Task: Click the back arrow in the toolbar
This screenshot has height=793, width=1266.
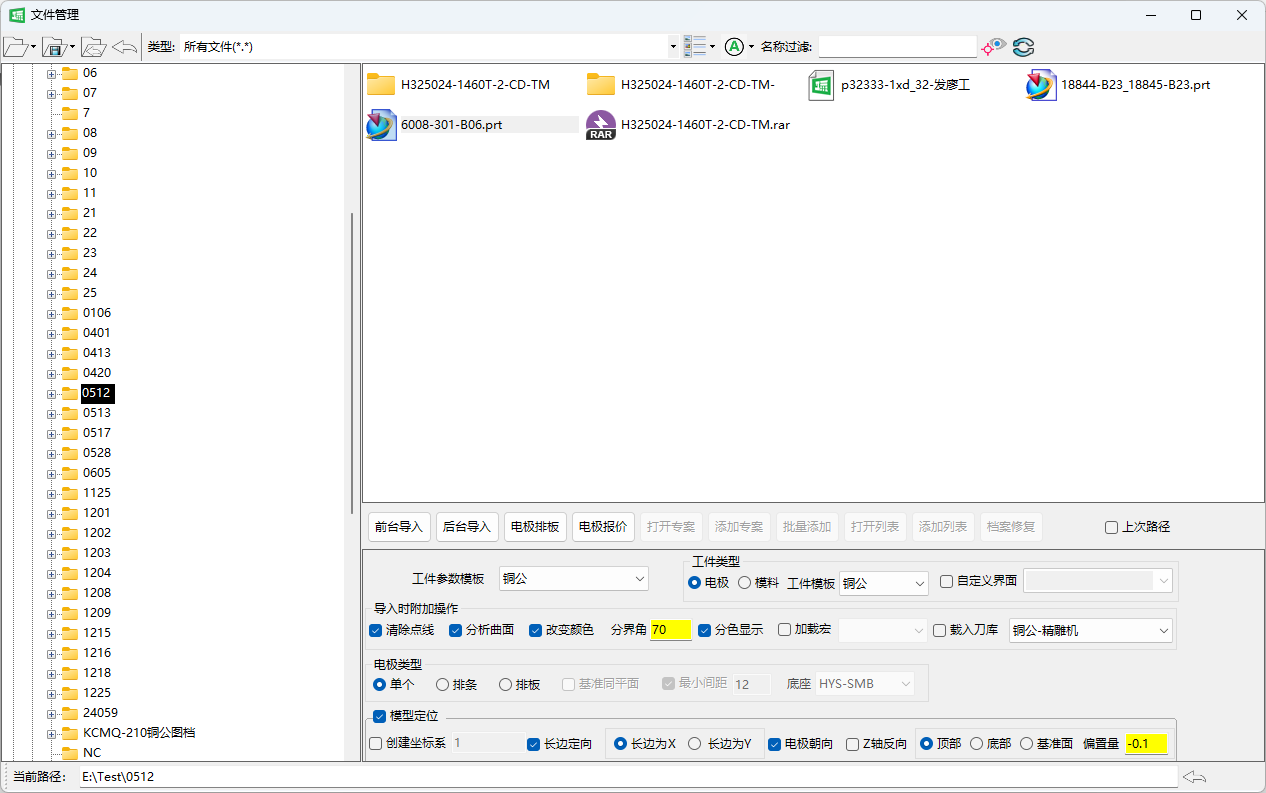Action: click(125, 47)
